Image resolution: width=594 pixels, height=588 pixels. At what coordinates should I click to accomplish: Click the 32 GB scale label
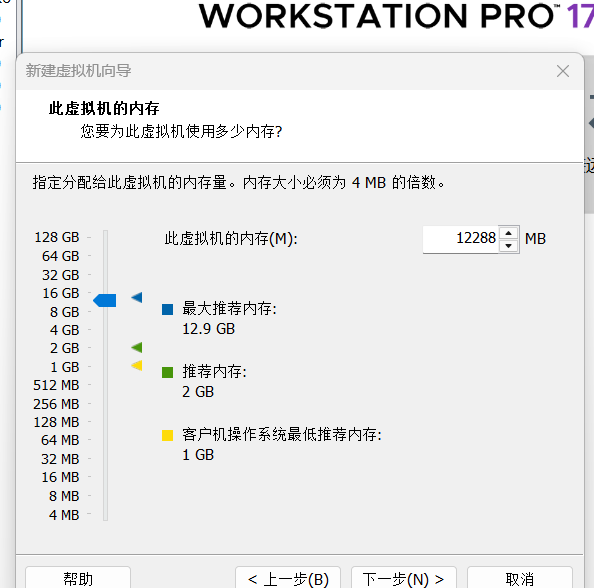coord(61,275)
